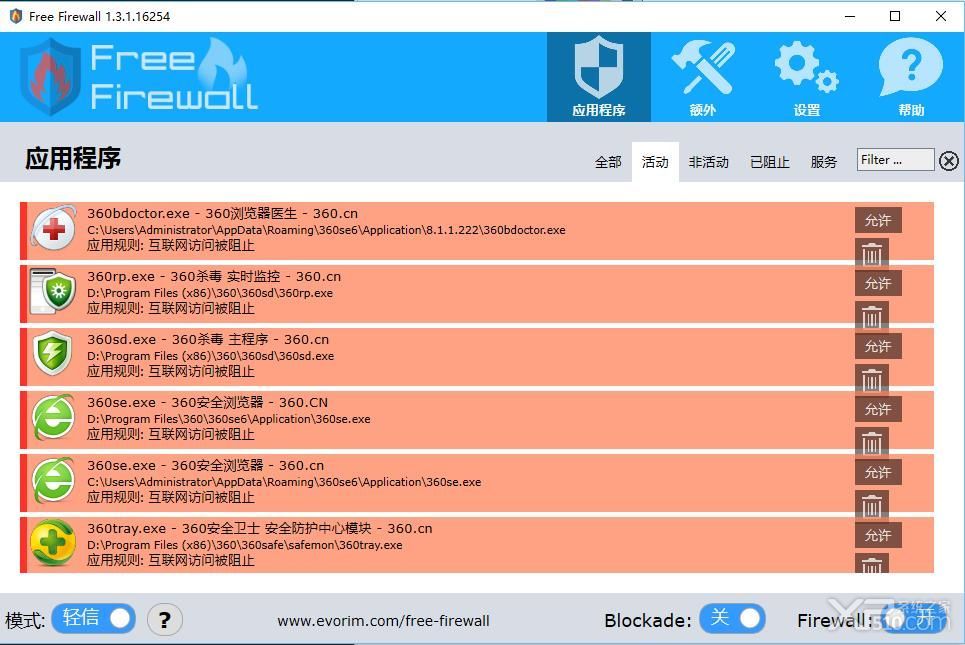This screenshot has height=645, width=965.
Task: Maximize the Free Firewall window
Action: coord(895,16)
